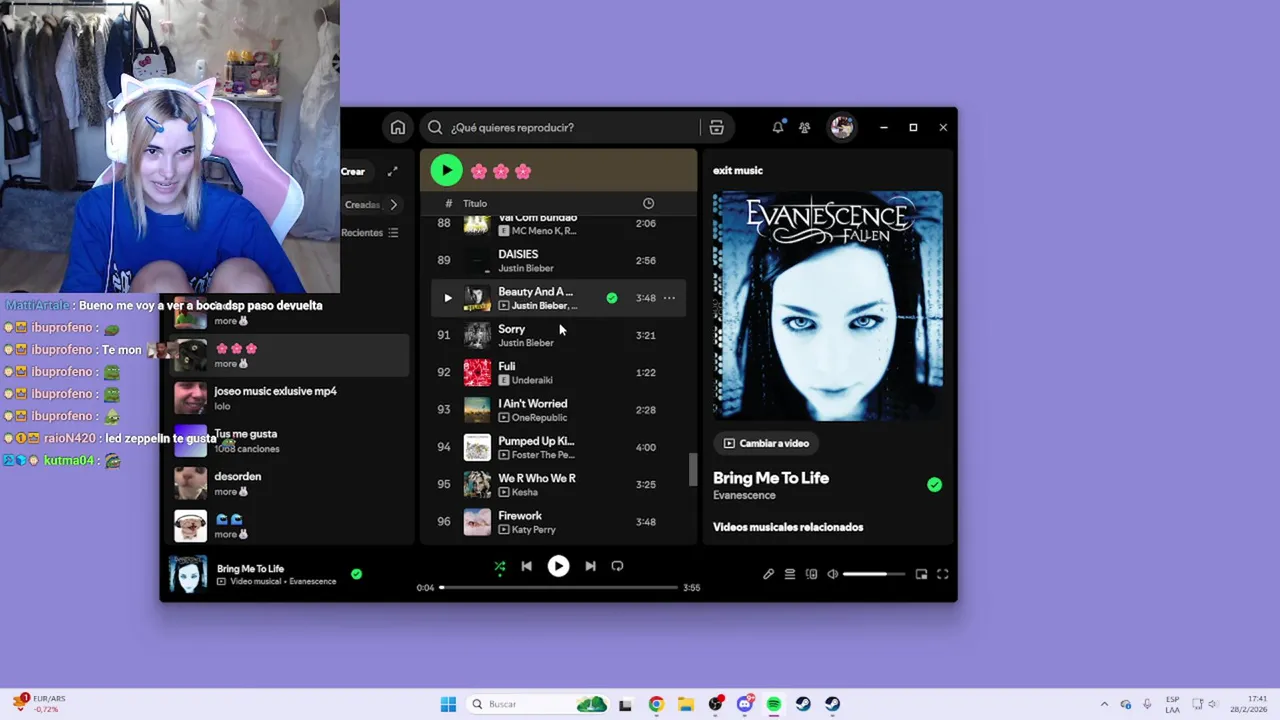Click 'Cambiar a video' button

coord(766,443)
